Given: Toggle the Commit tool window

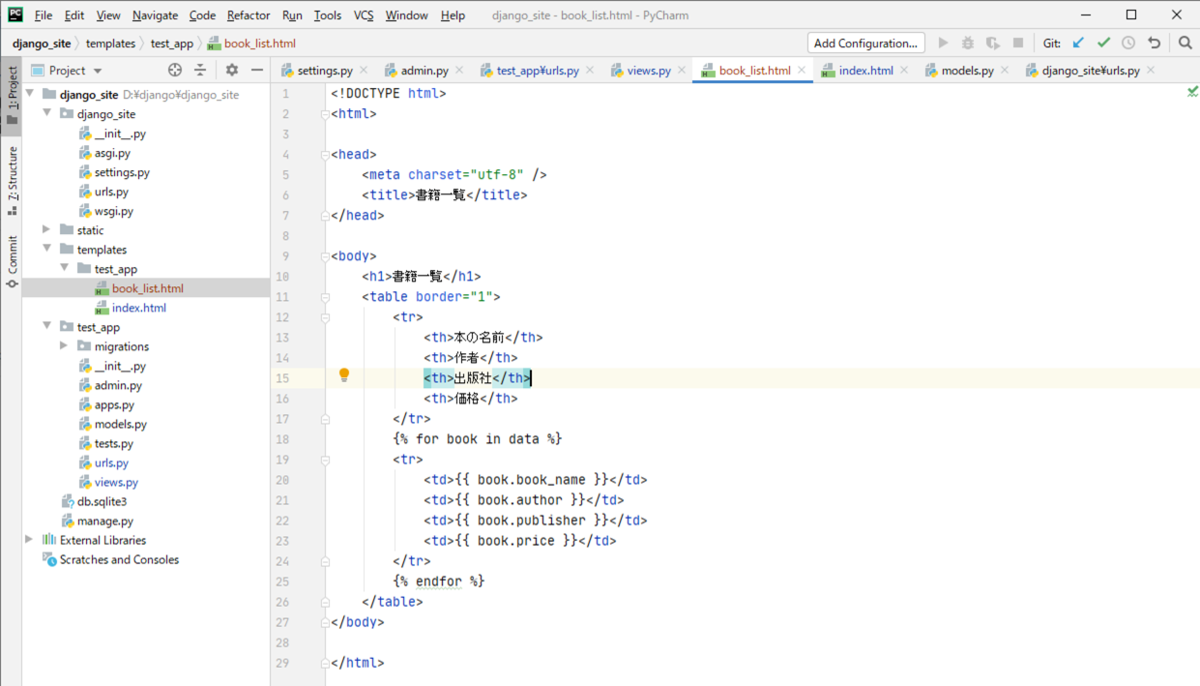Looking at the screenshot, I should pyautogui.click(x=12, y=260).
